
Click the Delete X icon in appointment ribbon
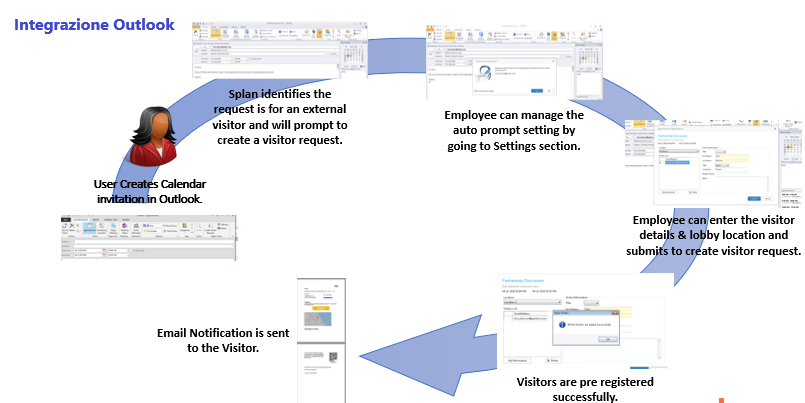point(72,228)
